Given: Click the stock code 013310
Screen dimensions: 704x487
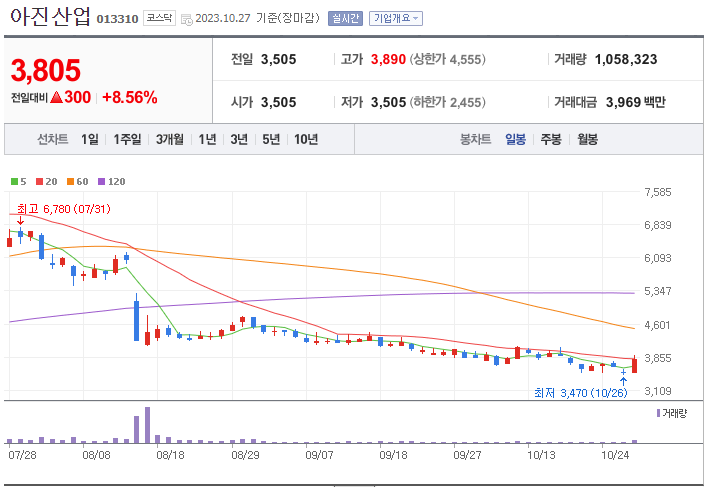Looking at the screenshot, I should (x=117, y=19).
